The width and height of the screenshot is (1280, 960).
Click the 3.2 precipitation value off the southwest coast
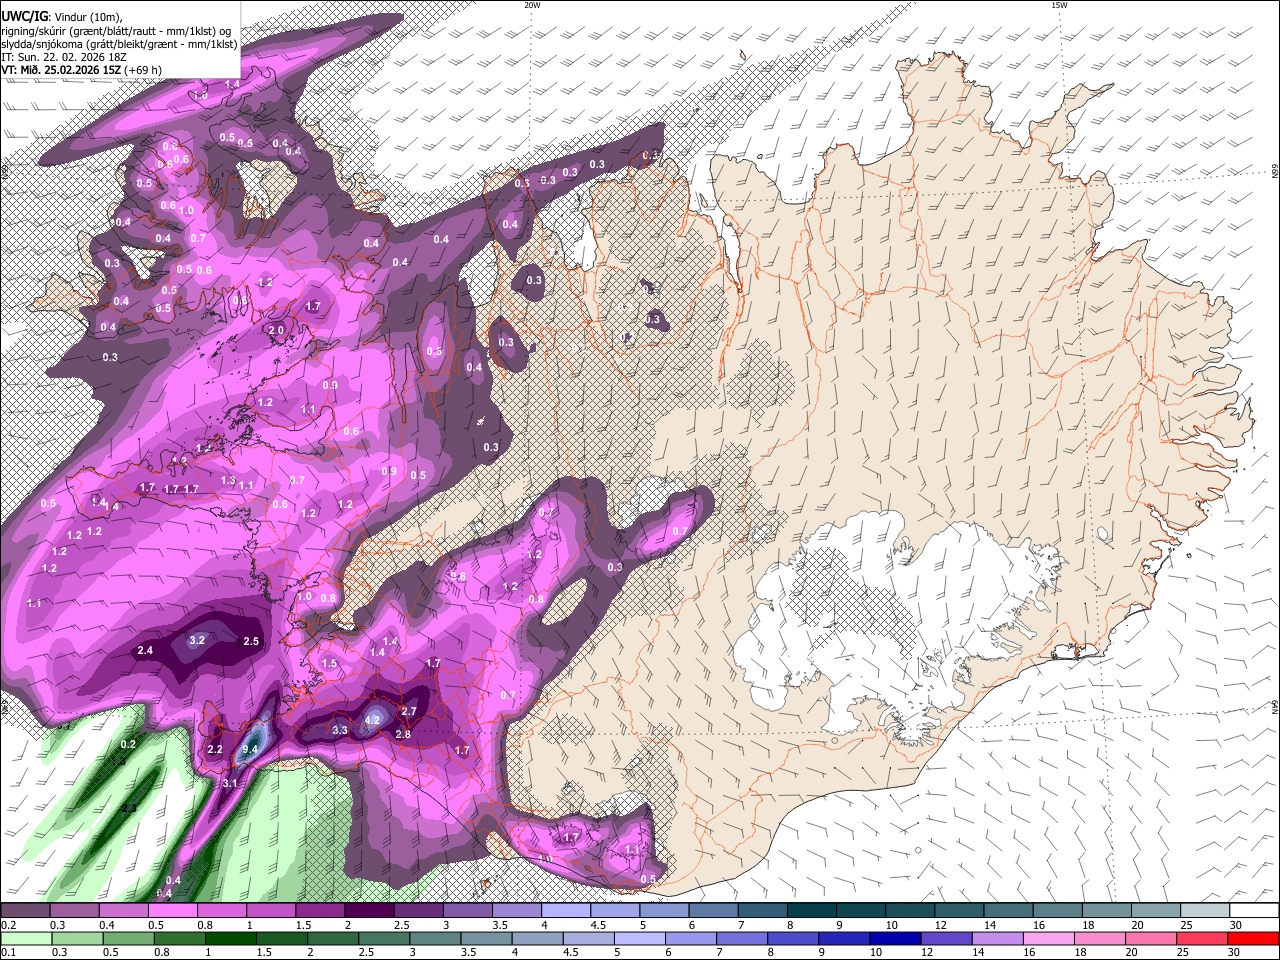pos(197,640)
